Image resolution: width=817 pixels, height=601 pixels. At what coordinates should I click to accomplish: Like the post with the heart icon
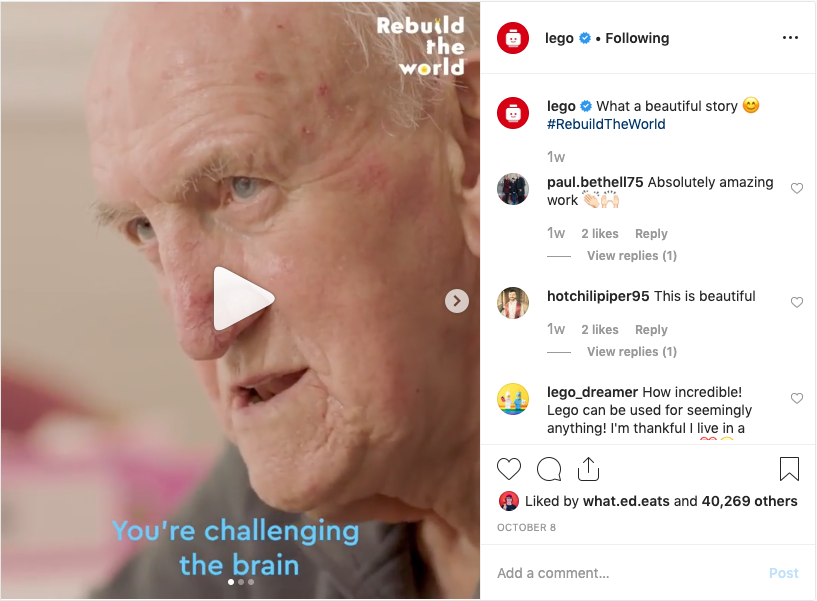[509, 469]
